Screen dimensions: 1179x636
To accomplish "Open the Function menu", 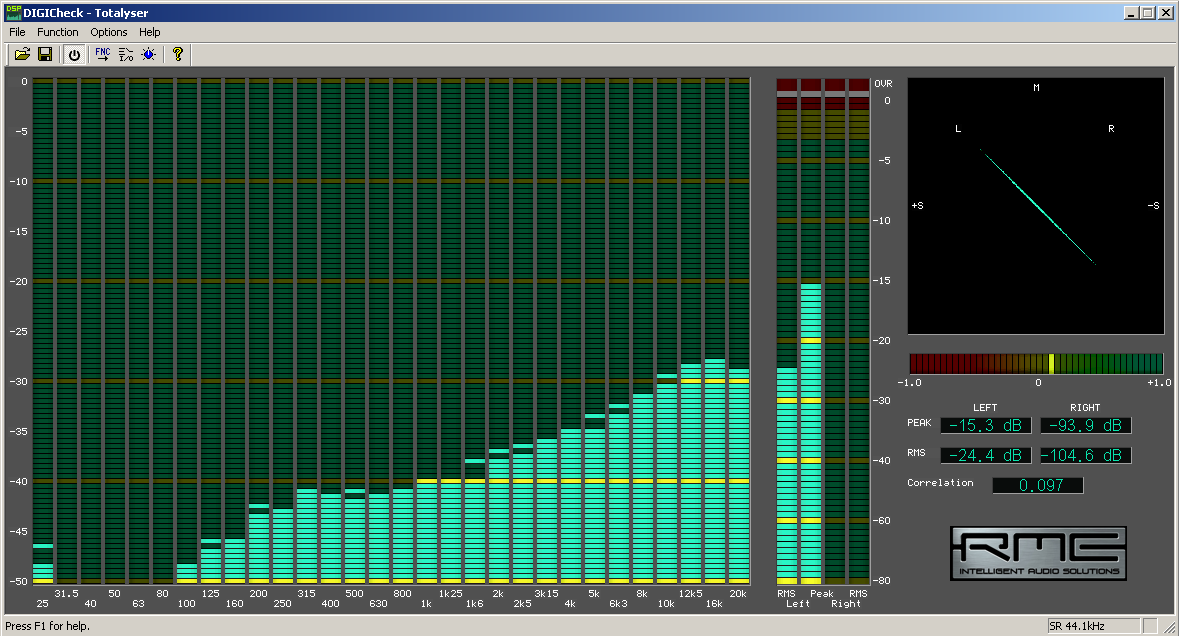I will pyautogui.click(x=58, y=32).
